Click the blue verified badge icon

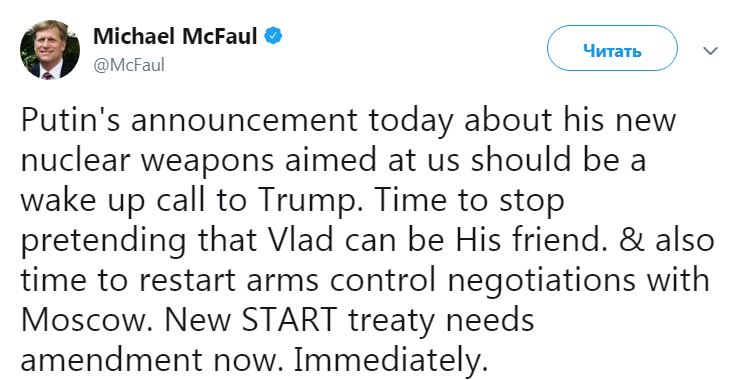pos(273,36)
